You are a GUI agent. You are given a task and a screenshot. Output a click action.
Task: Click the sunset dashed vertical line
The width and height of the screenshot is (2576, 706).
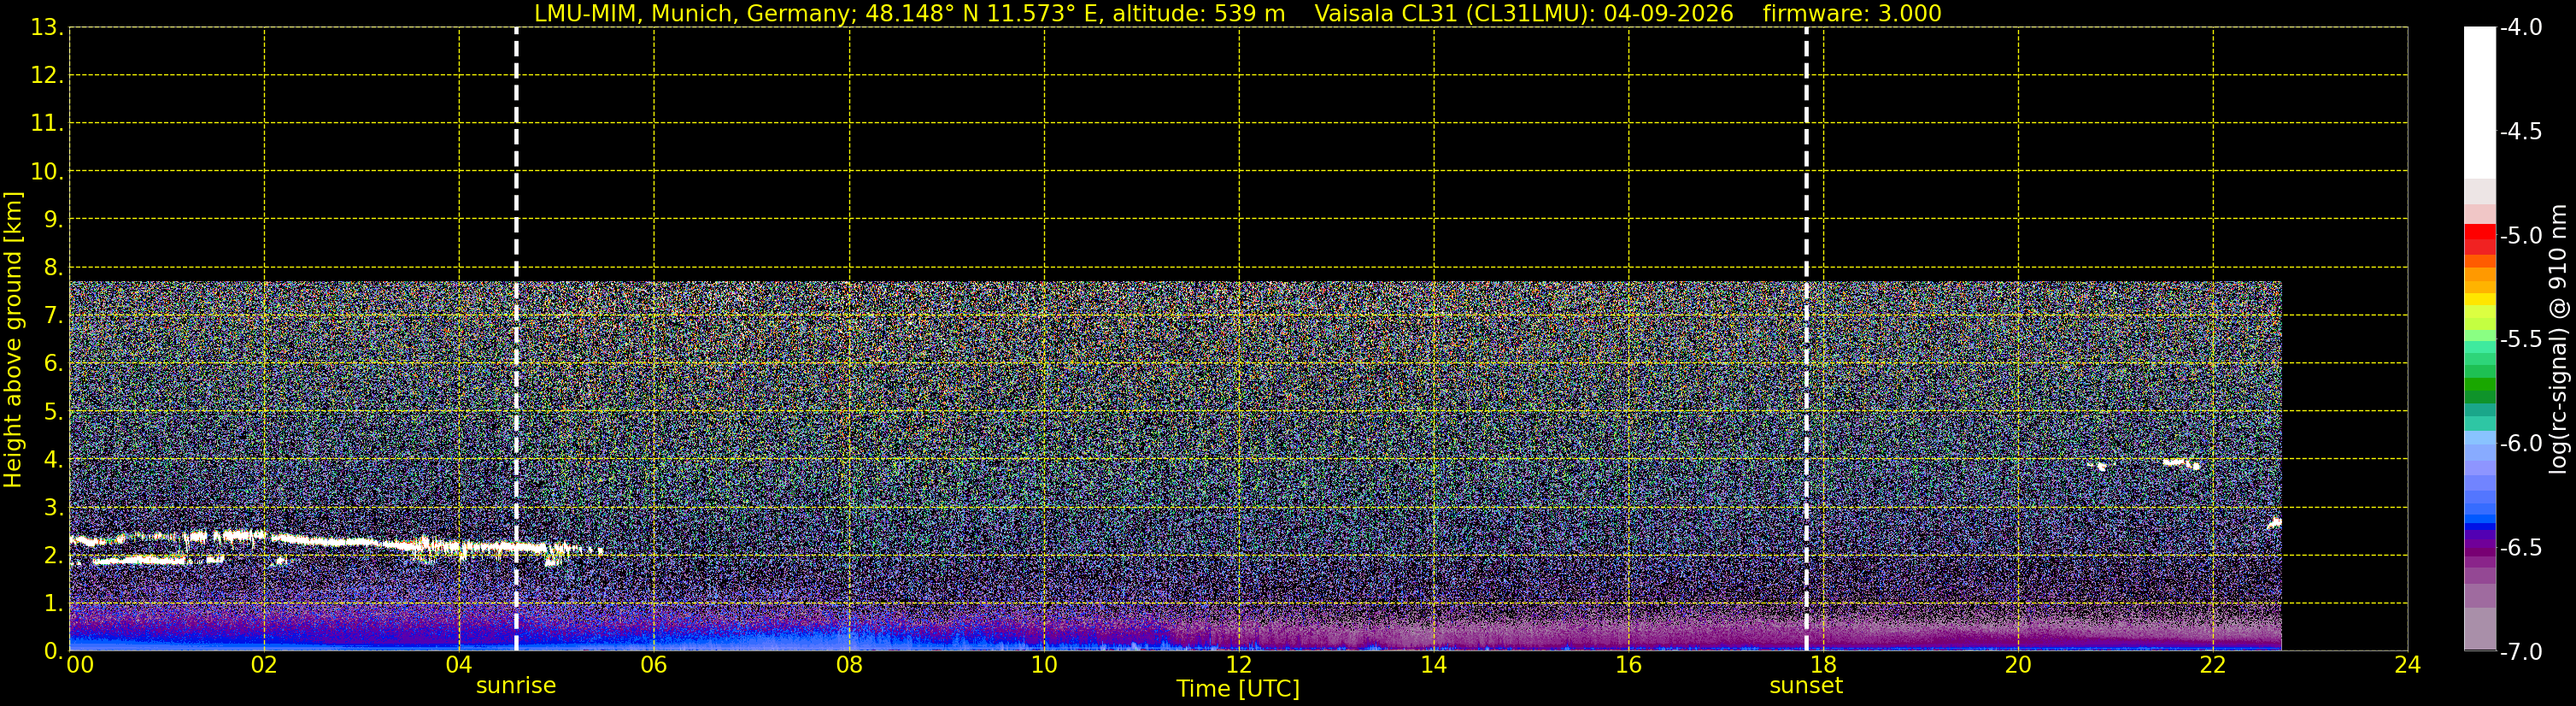point(1806,339)
